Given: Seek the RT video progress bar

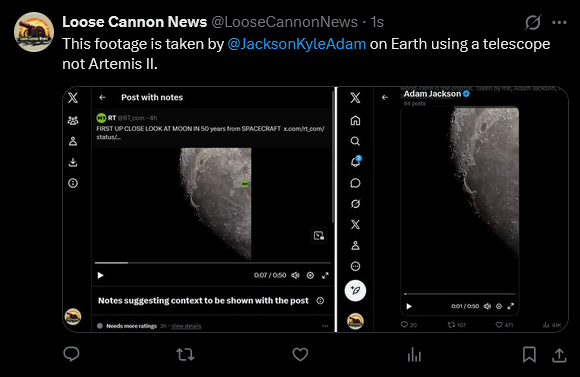Looking at the screenshot, I should [x=213, y=263].
